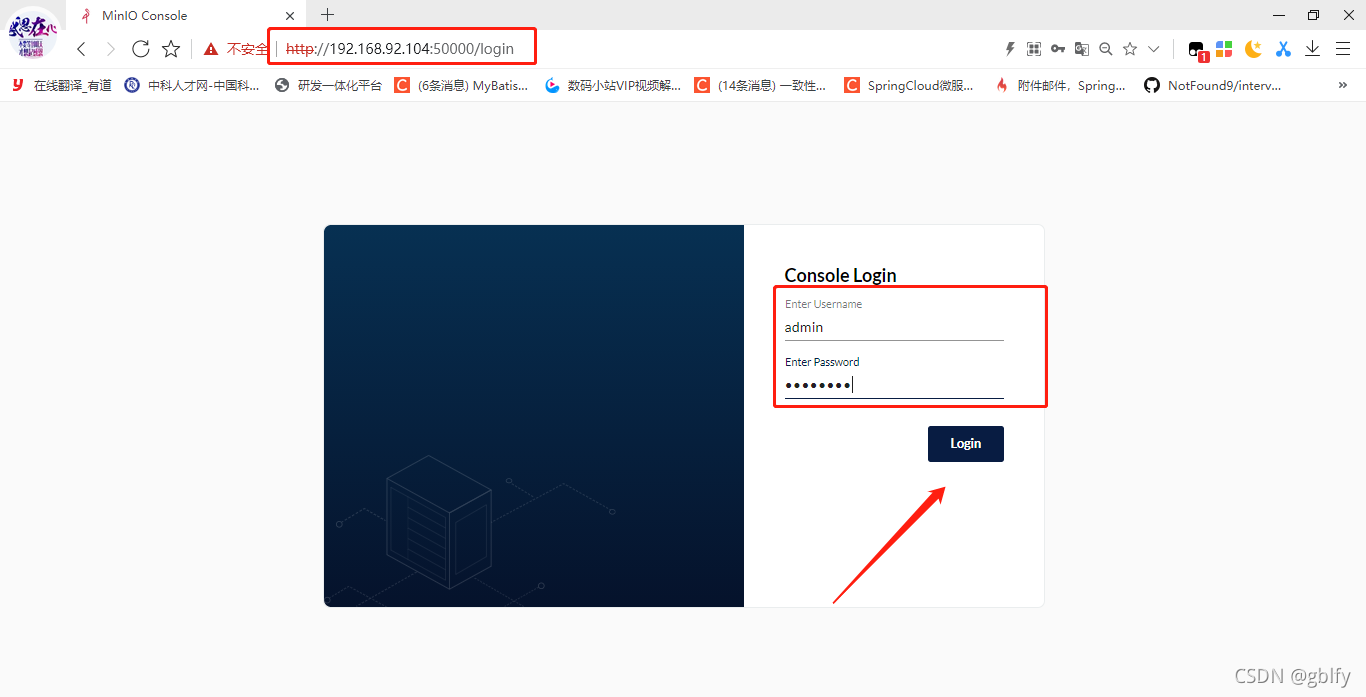Click the lightning bolt speed-mode icon
Viewport: 1366px width, 697px height.
1010,49
